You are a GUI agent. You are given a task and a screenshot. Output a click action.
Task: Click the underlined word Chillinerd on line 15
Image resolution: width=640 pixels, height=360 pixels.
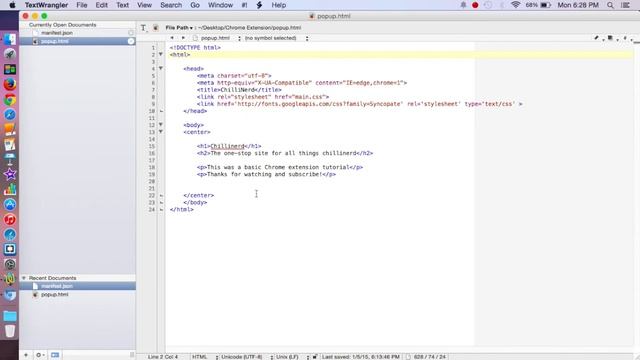227,146
